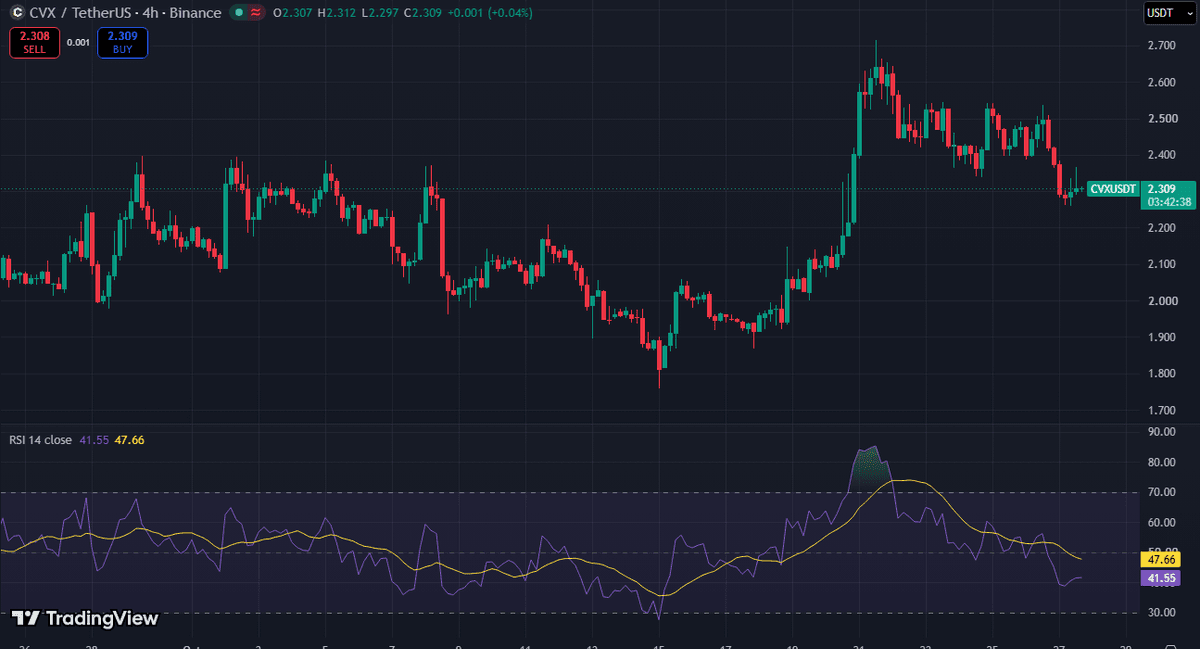Click the 03:42:38 candle countdown

tap(1169, 202)
